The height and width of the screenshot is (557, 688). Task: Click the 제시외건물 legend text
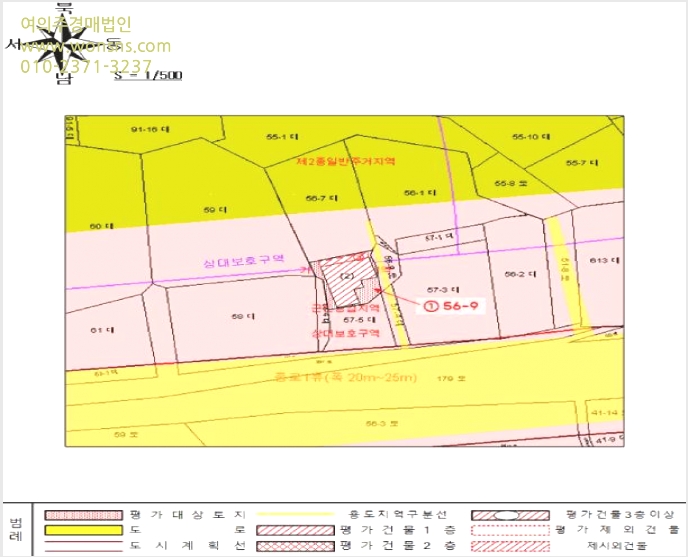pos(616,546)
